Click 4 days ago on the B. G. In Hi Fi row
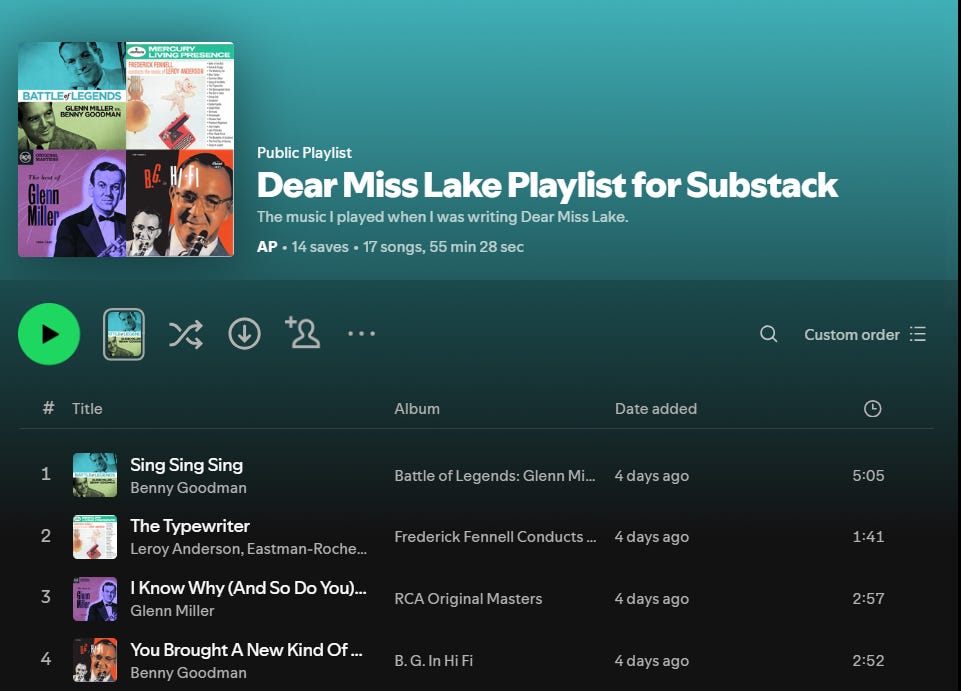 [x=651, y=661]
